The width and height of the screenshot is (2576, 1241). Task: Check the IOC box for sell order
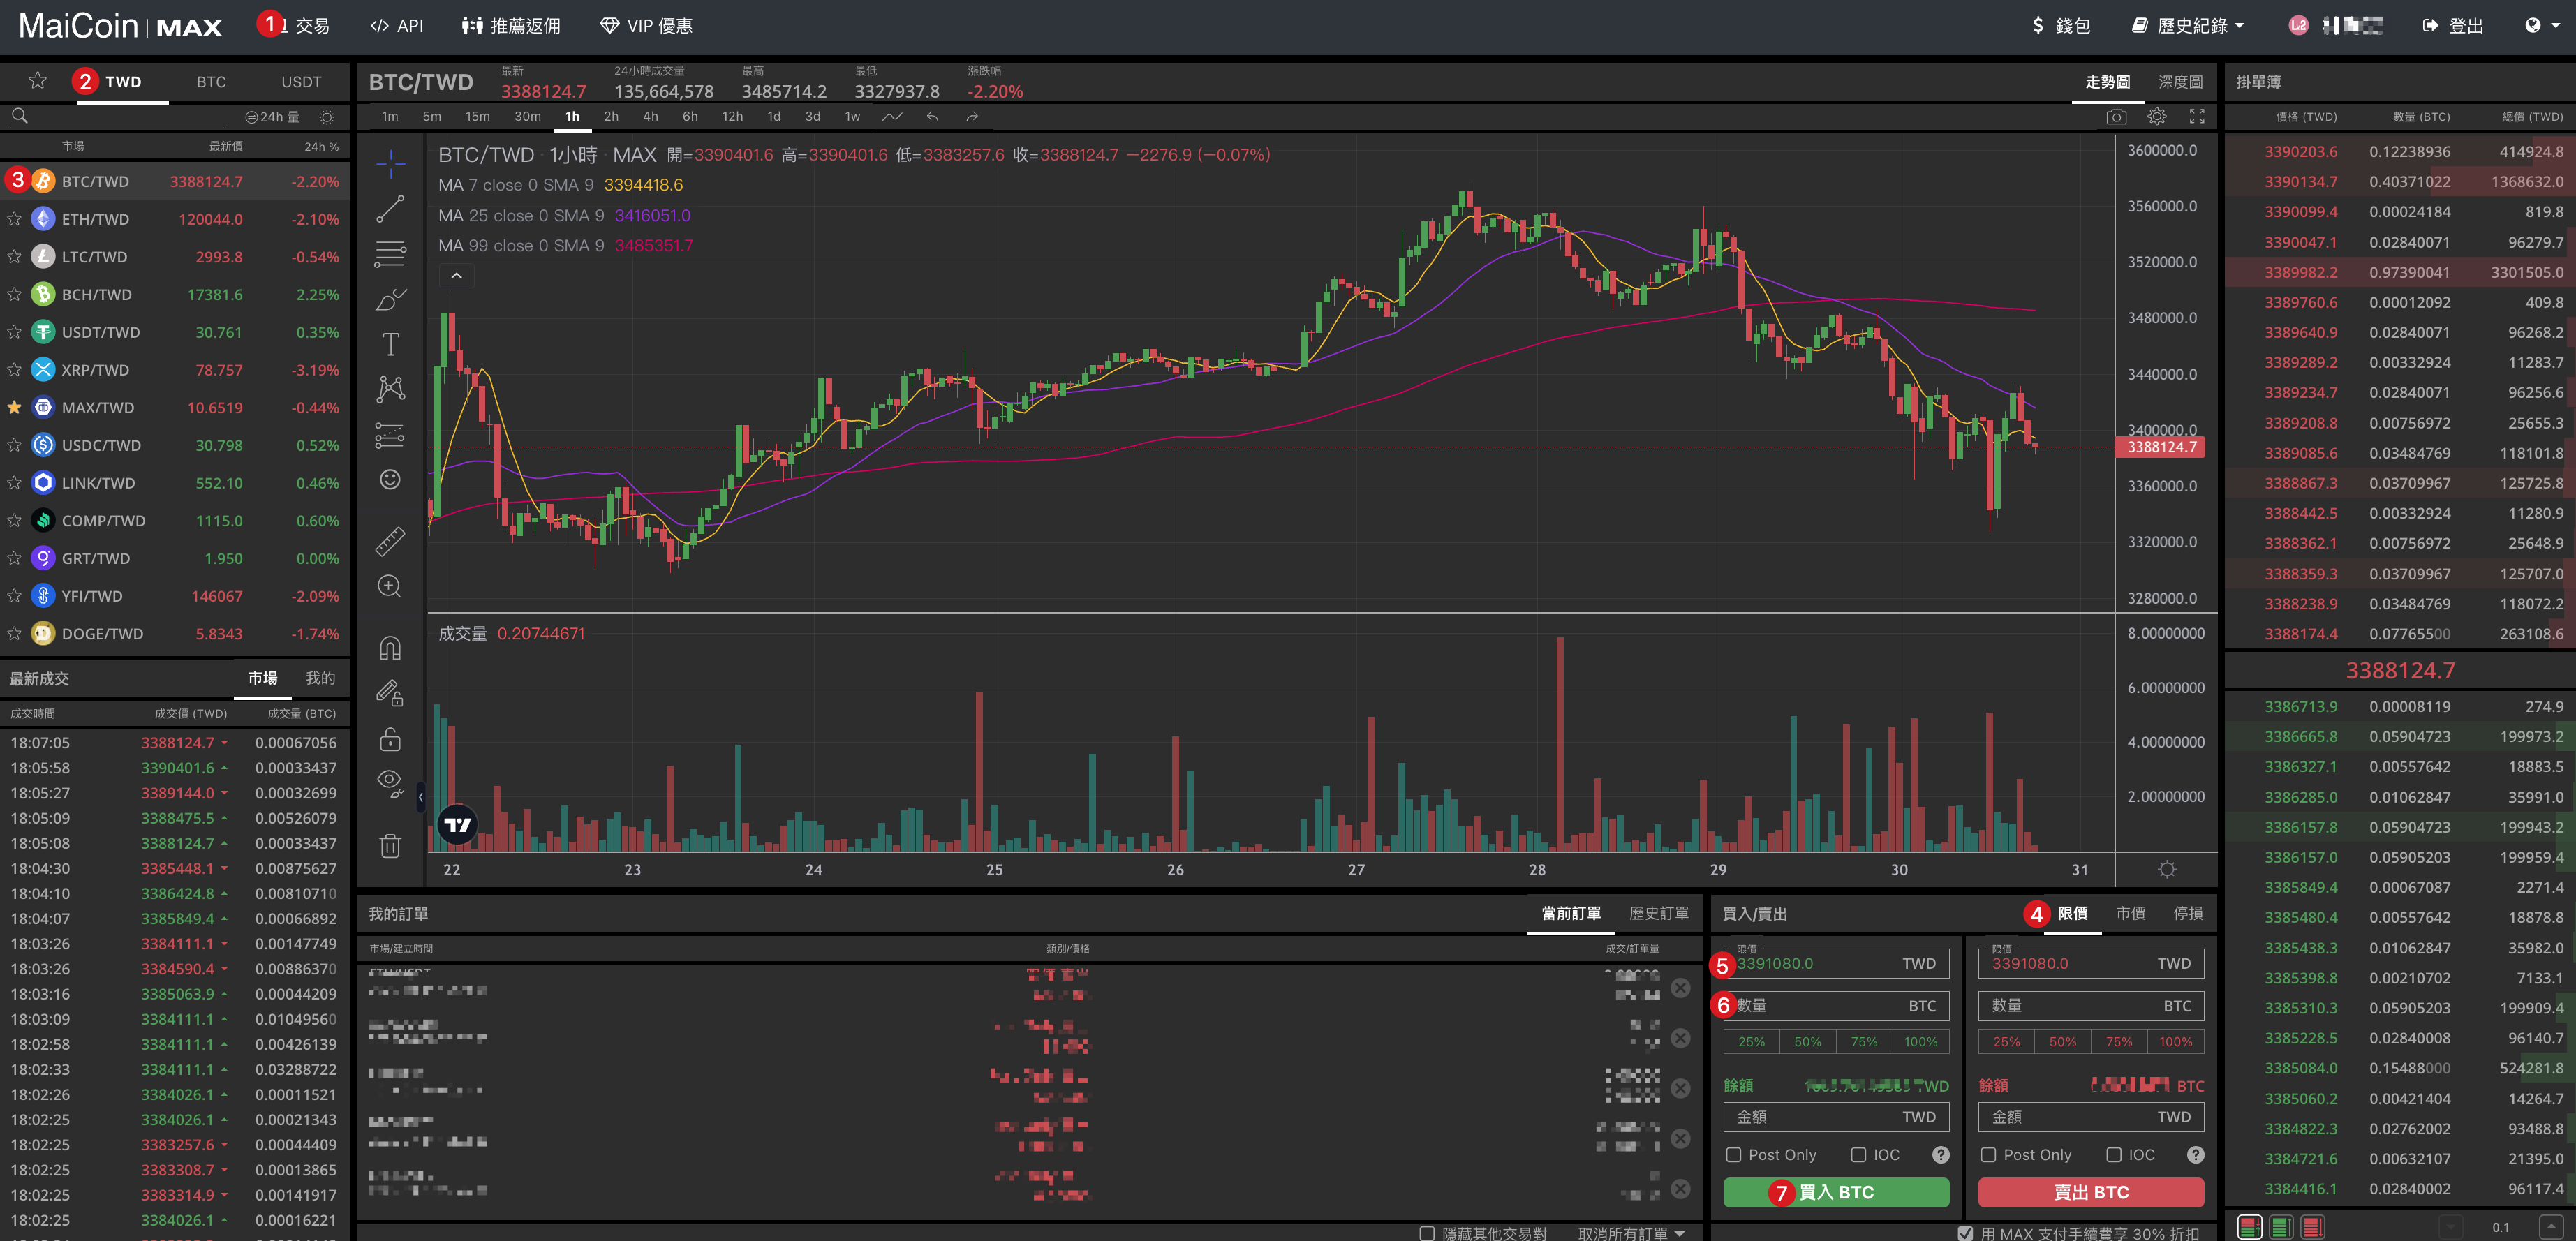click(2114, 1155)
